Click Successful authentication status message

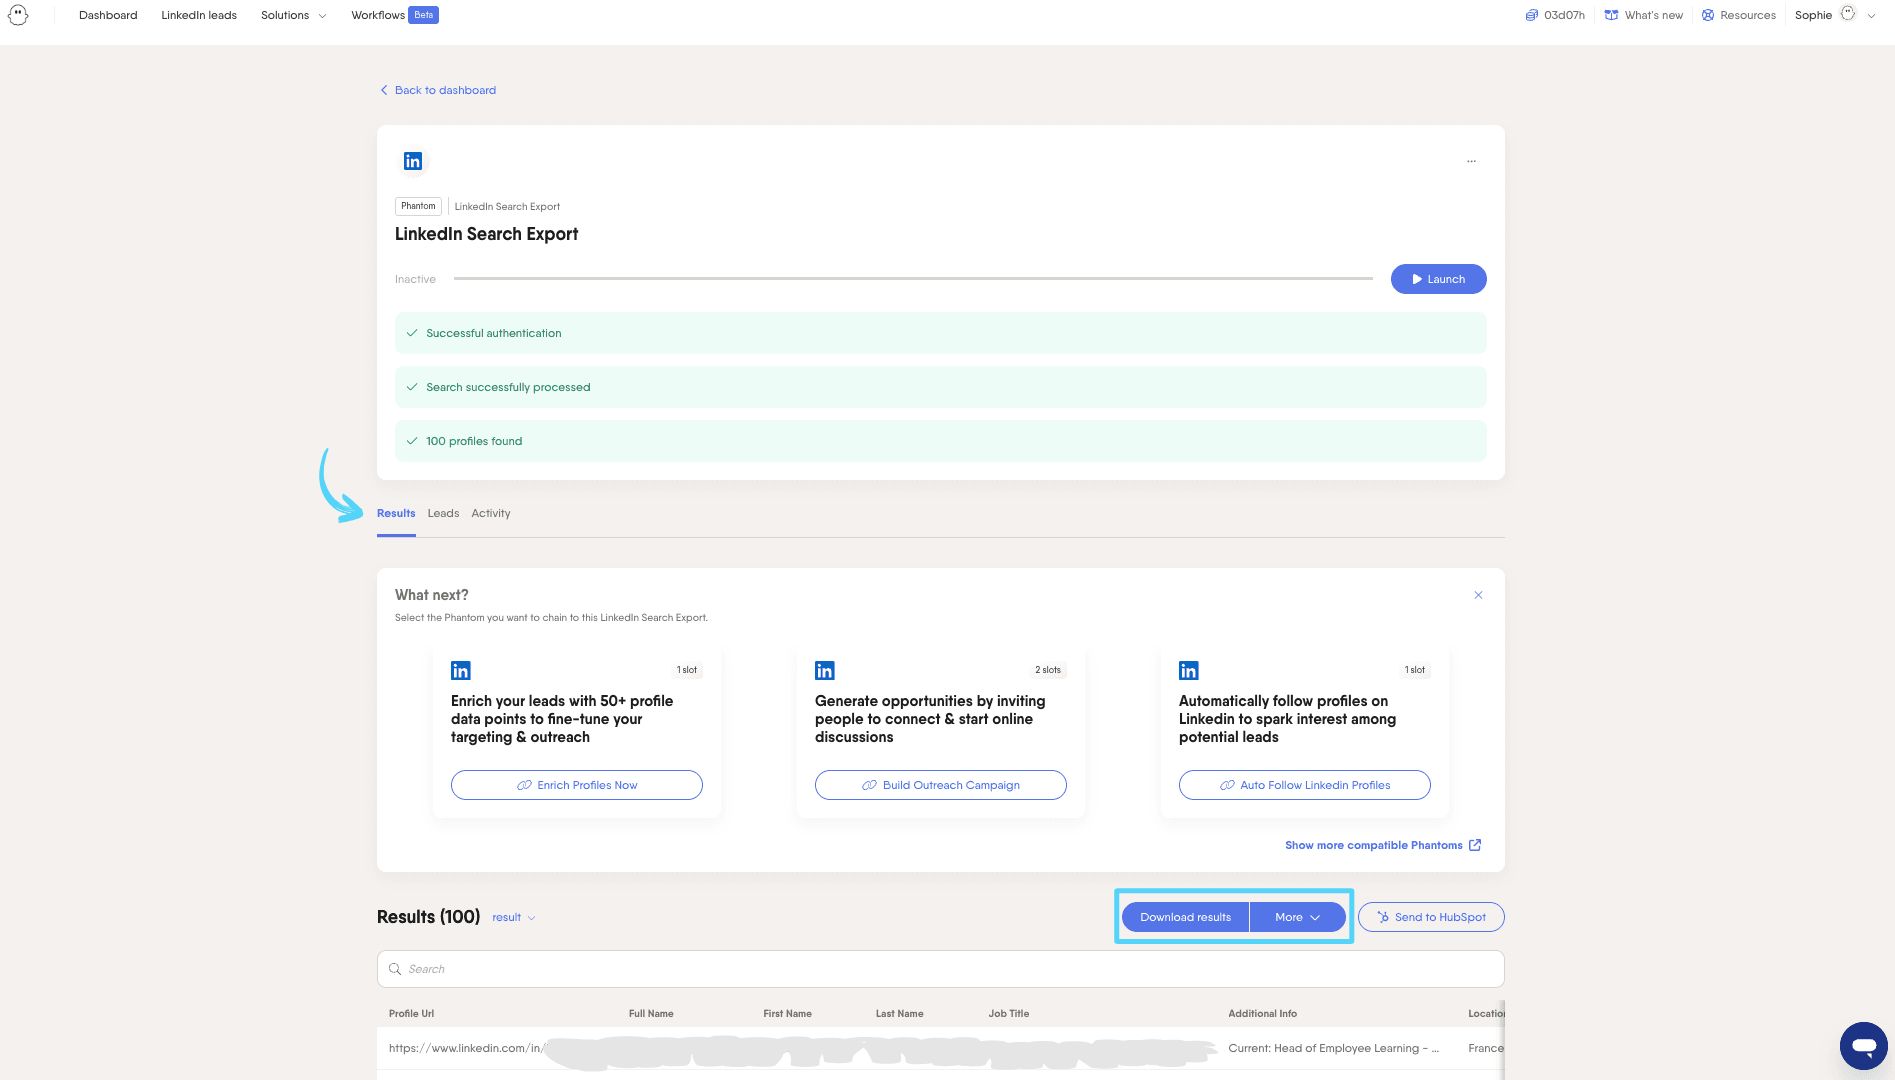pyautogui.click(x=940, y=333)
